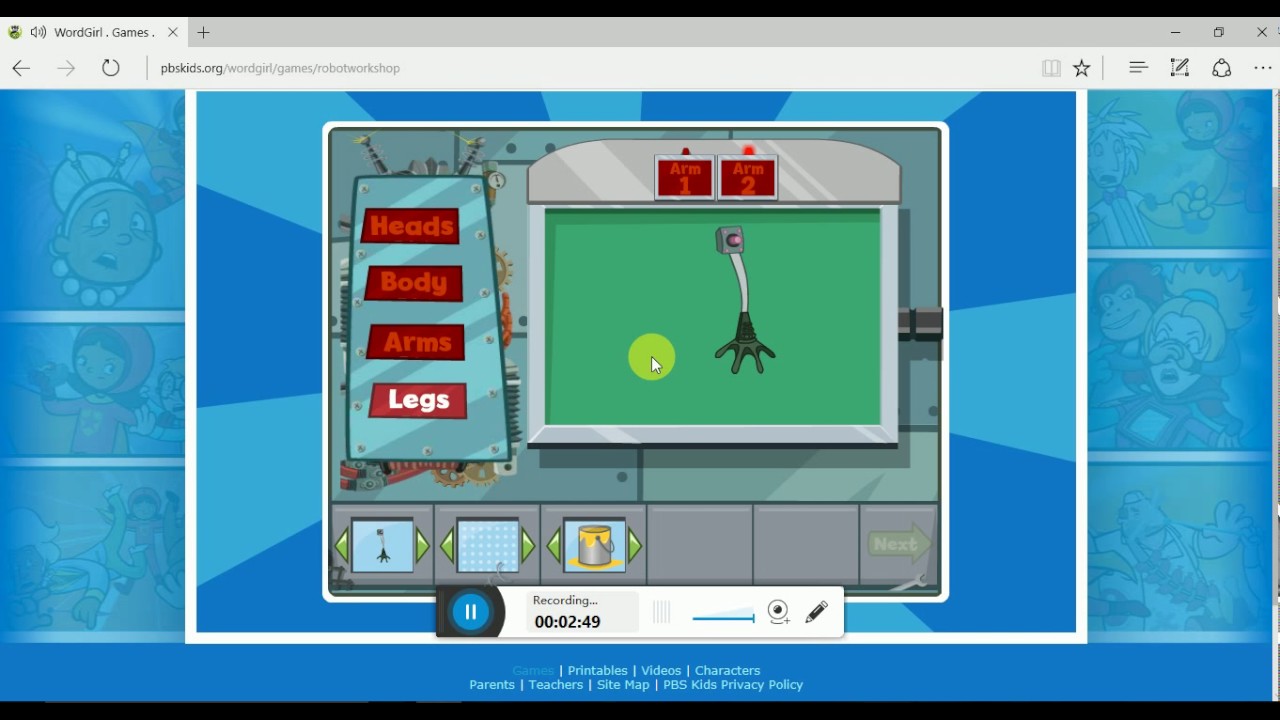This screenshot has width=1280, height=720.
Task: Click the recording toolbar drag handle
Action: point(661,612)
